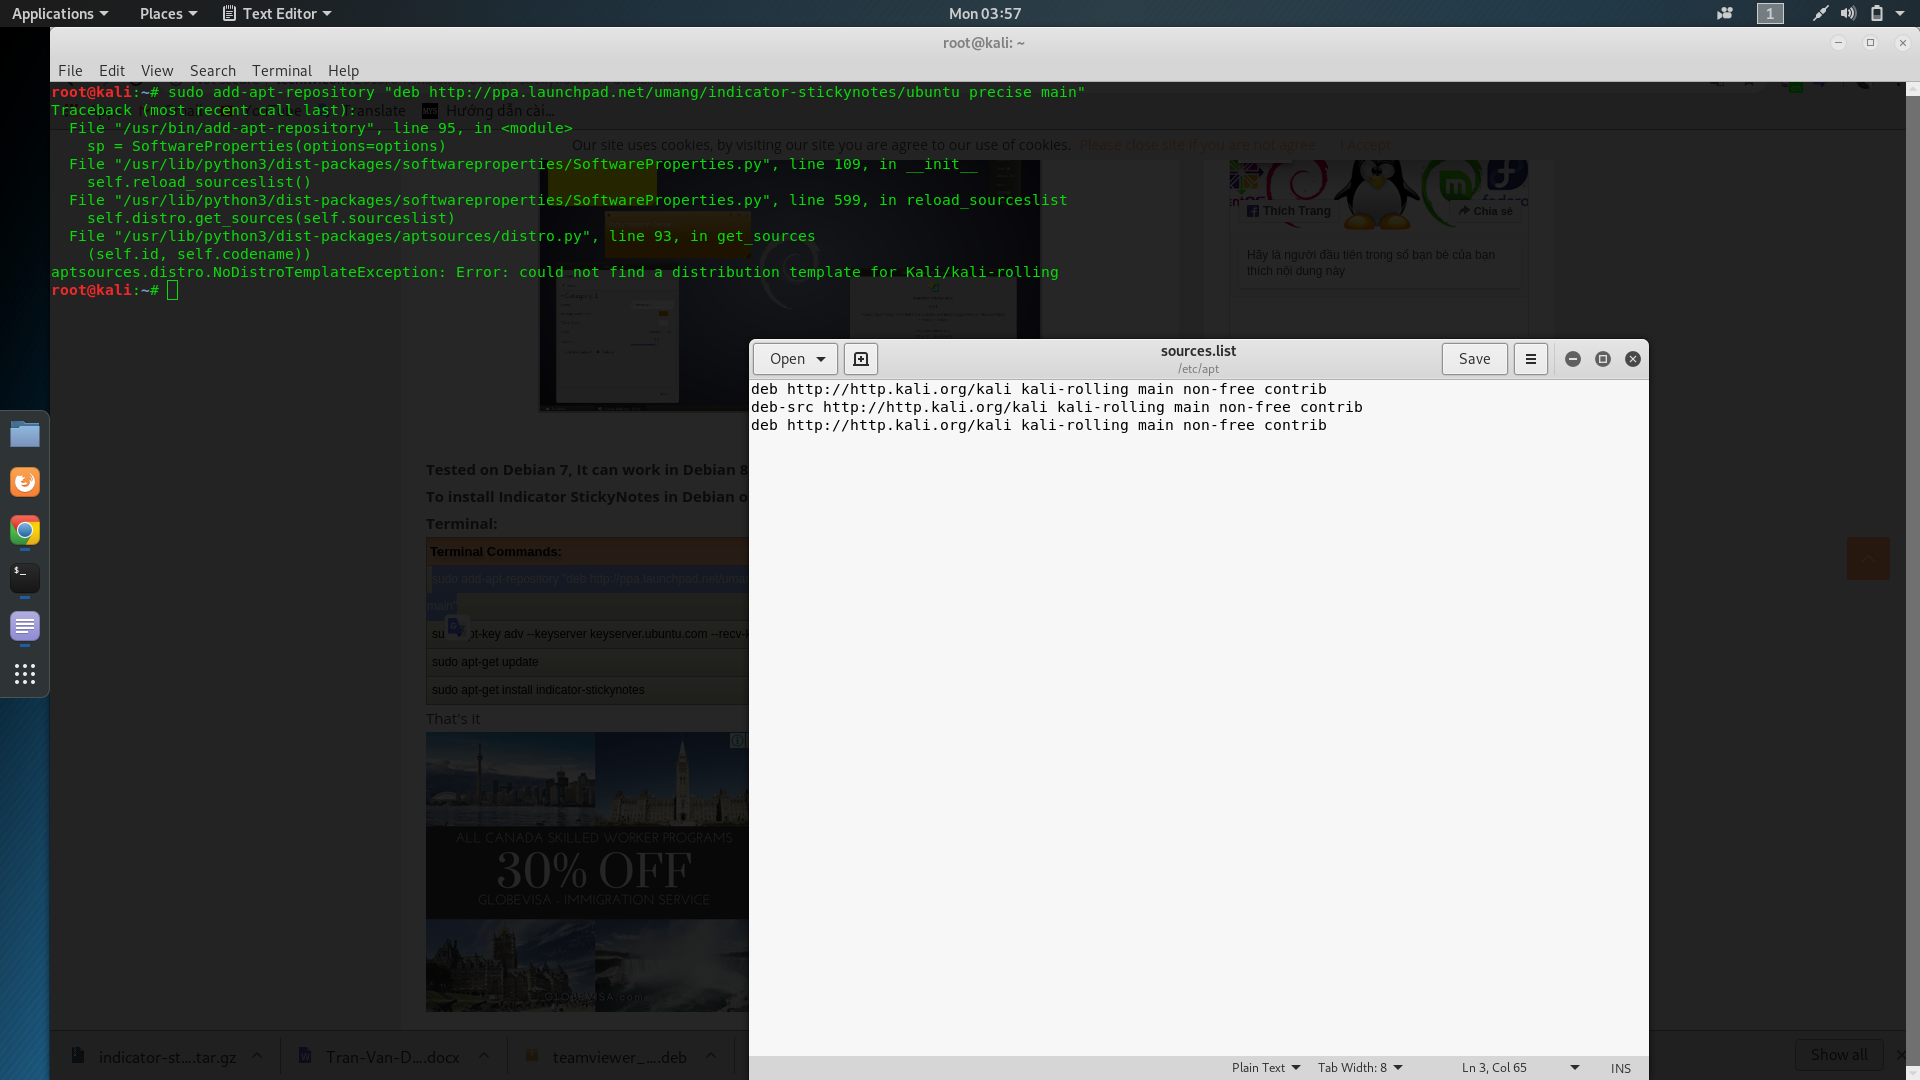Launch Firefox from the dock
The width and height of the screenshot is (1920, 1080).
tap(25, 482)
